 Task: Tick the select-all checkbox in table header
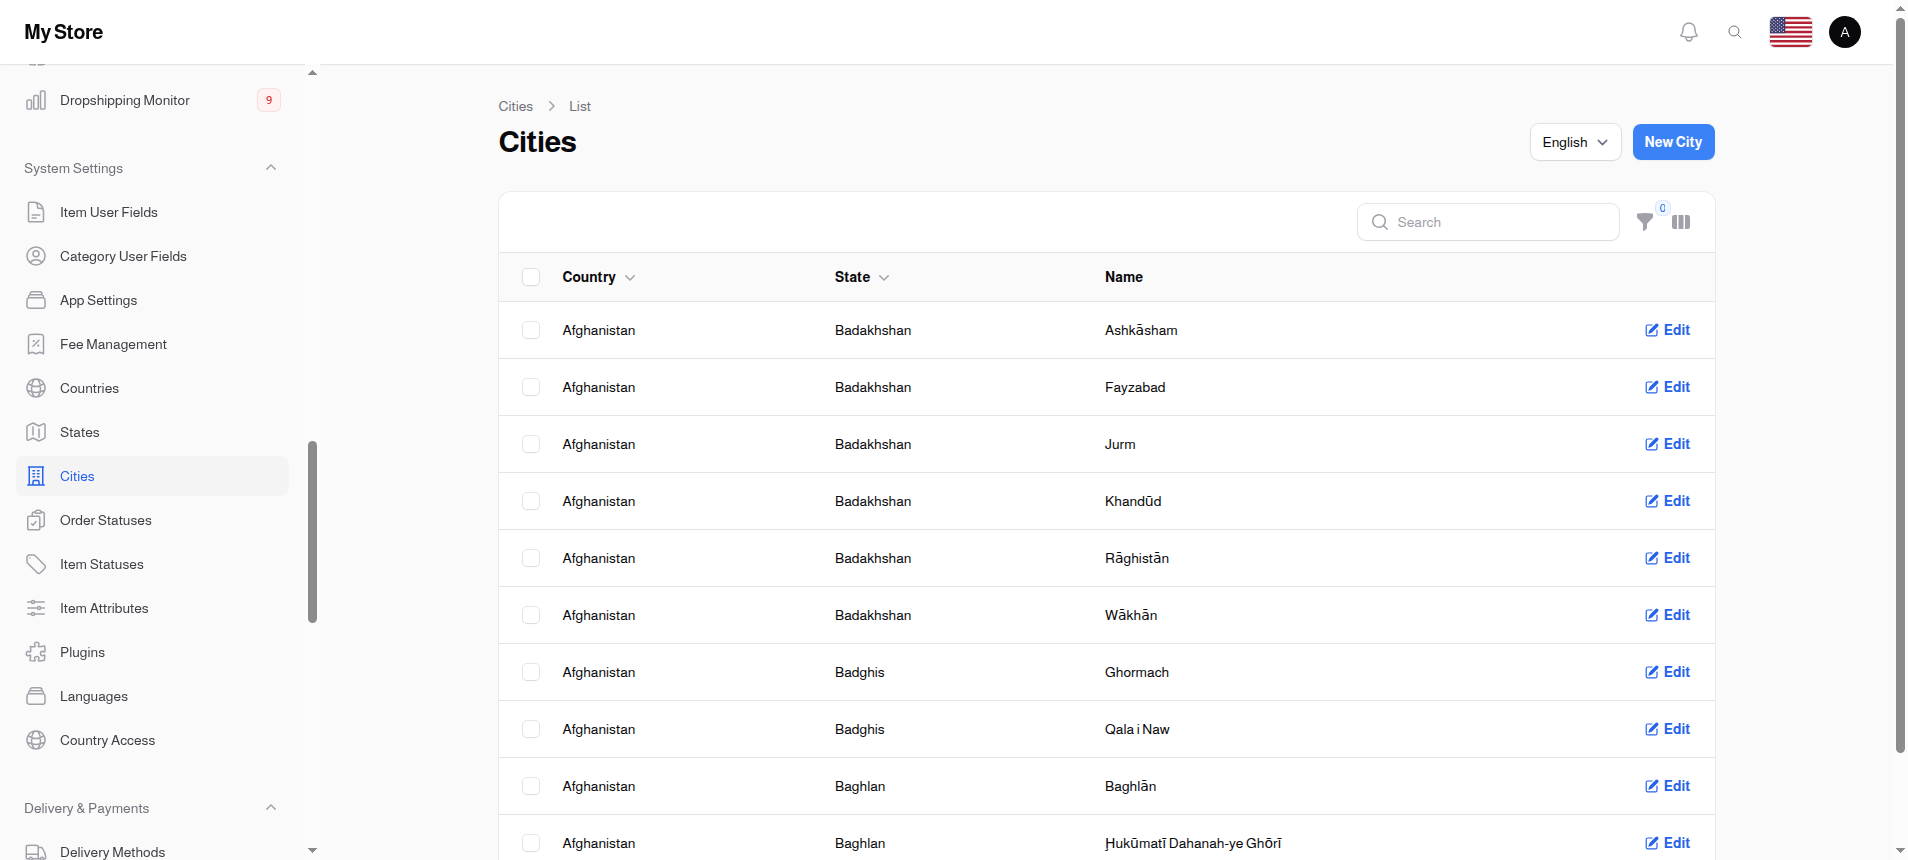(531, 277)
